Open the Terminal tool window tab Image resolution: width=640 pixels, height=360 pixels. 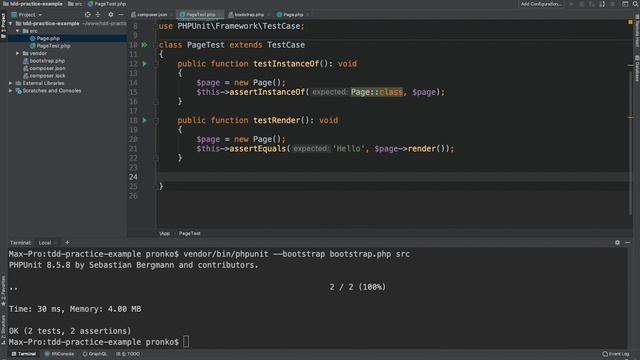tap(24, 354)
